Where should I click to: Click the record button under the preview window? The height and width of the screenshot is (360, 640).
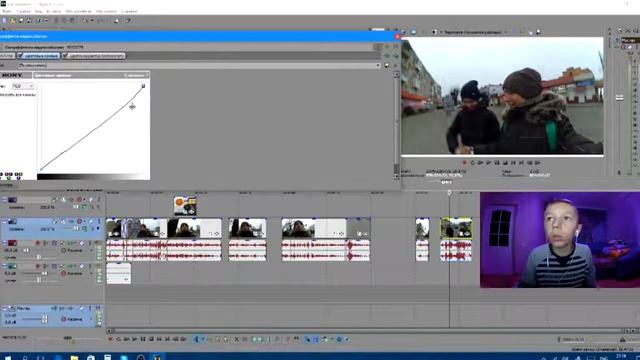coord(464,163)
